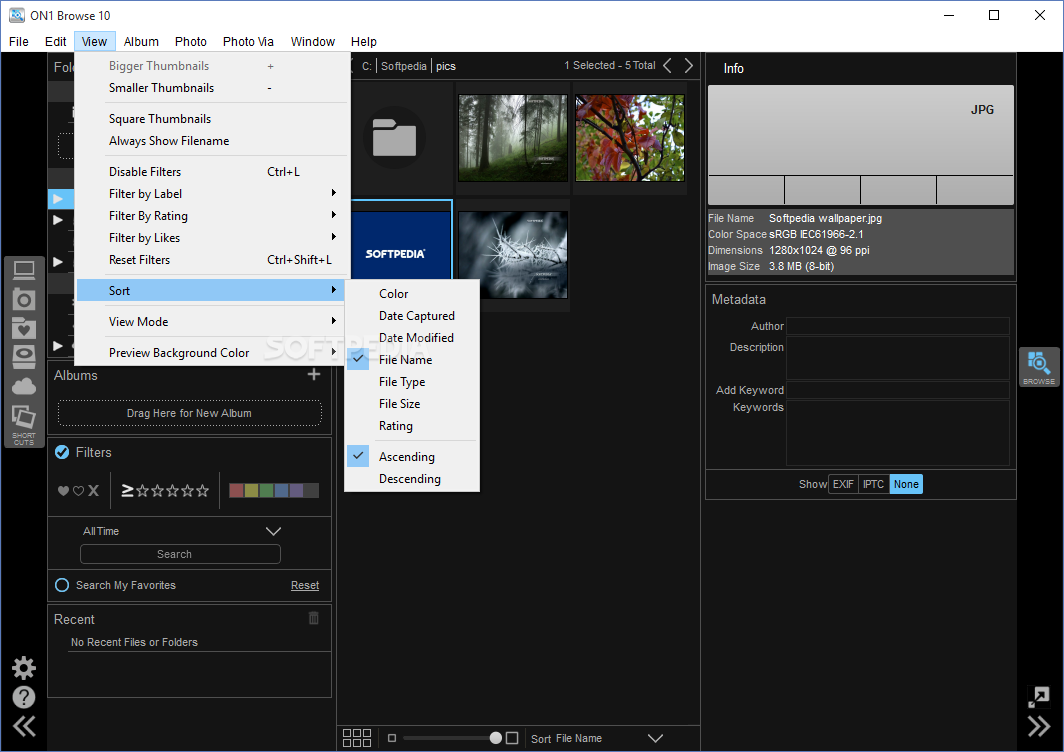Open the Sort submenu entry
Viewport: 1064px width, 752px height.
pyautogui.click(x=212, y=290)
